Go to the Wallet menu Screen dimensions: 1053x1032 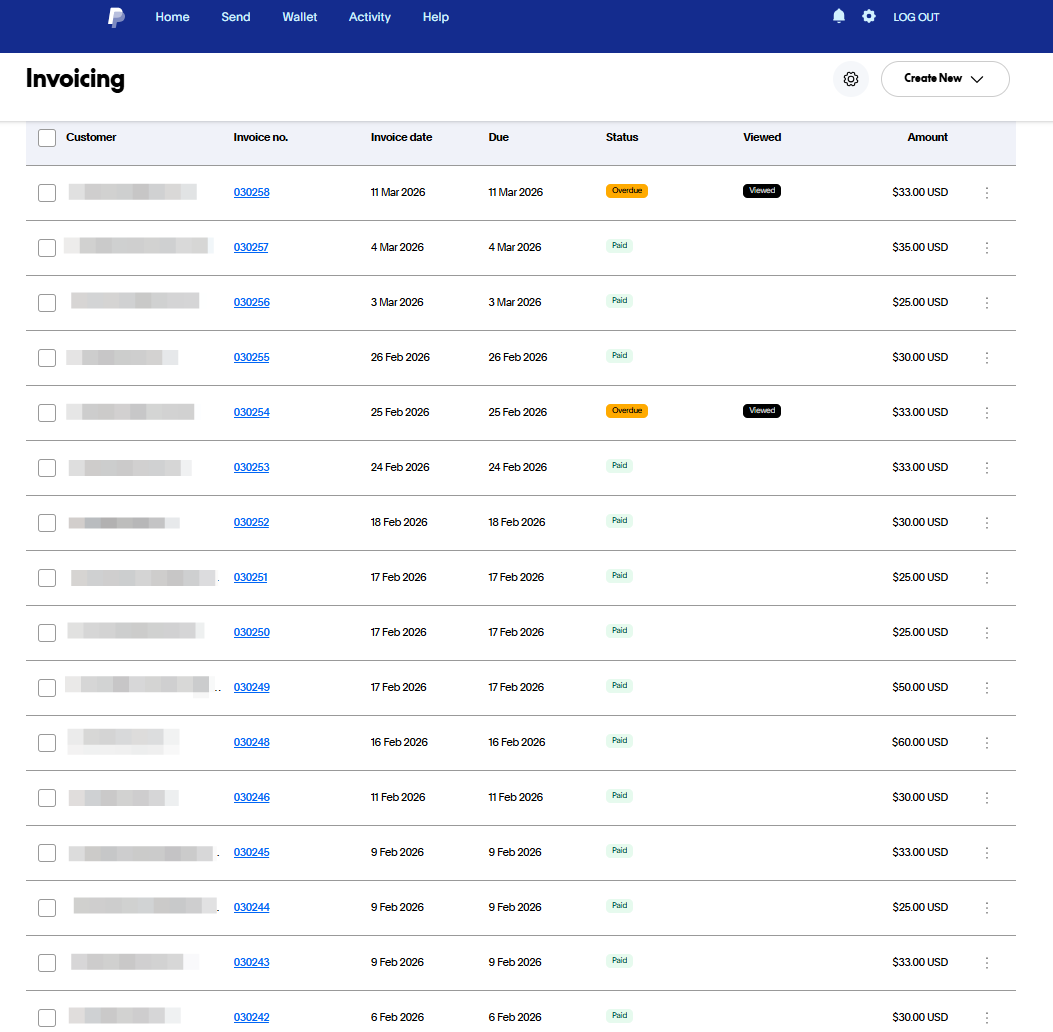pyautogui.click(x=300, y=17)
